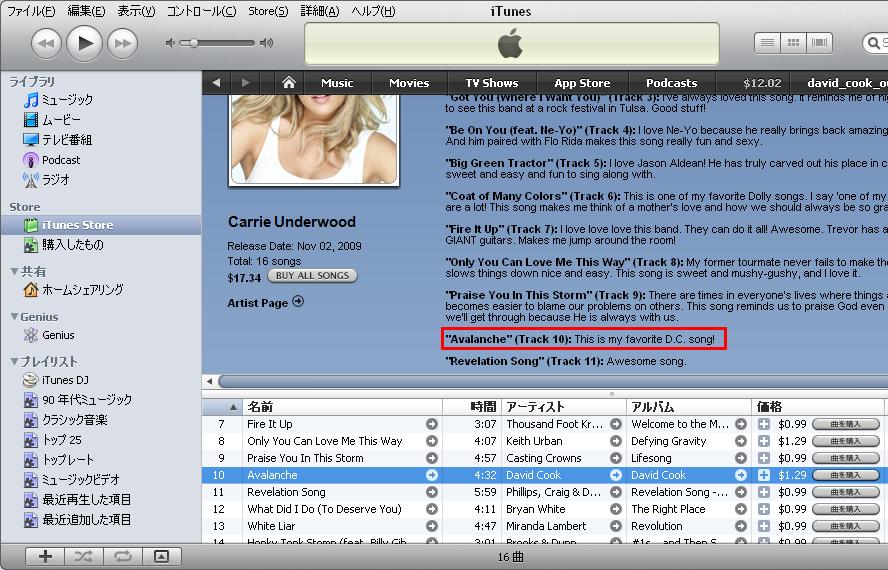Click BUY ALL SONGS button
The width and height of the screenshot is (888, 570).
pyautogui.click(x=312, y=276)
